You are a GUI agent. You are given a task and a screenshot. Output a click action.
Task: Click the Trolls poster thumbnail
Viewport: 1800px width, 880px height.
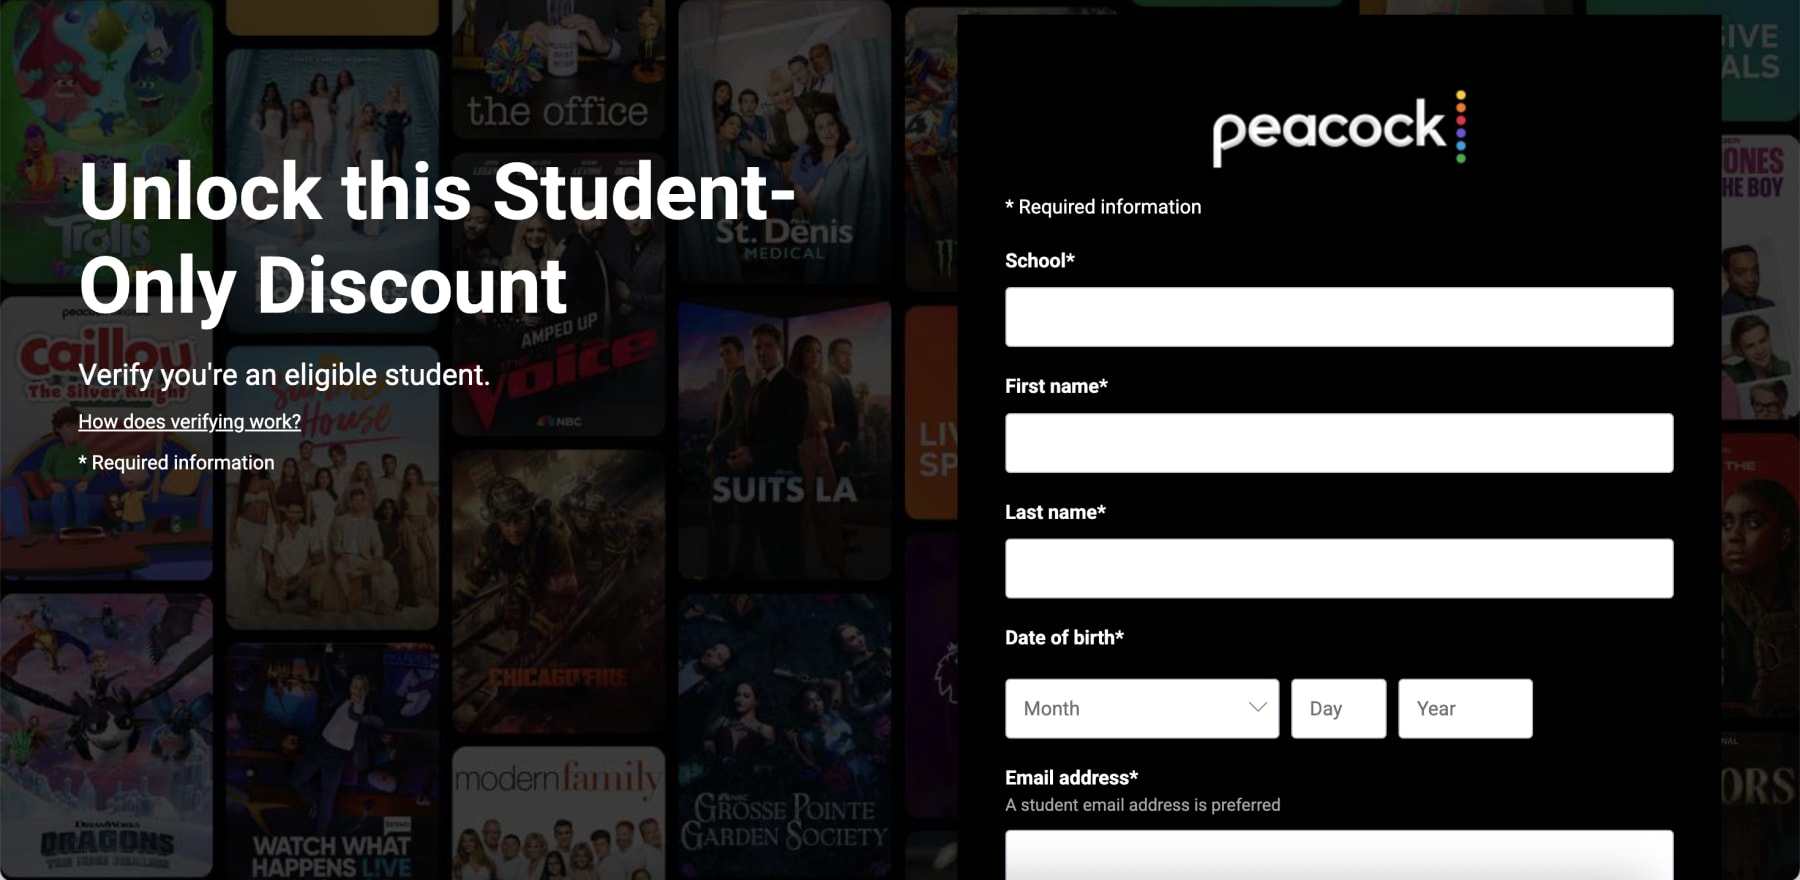tap(106, 140)
